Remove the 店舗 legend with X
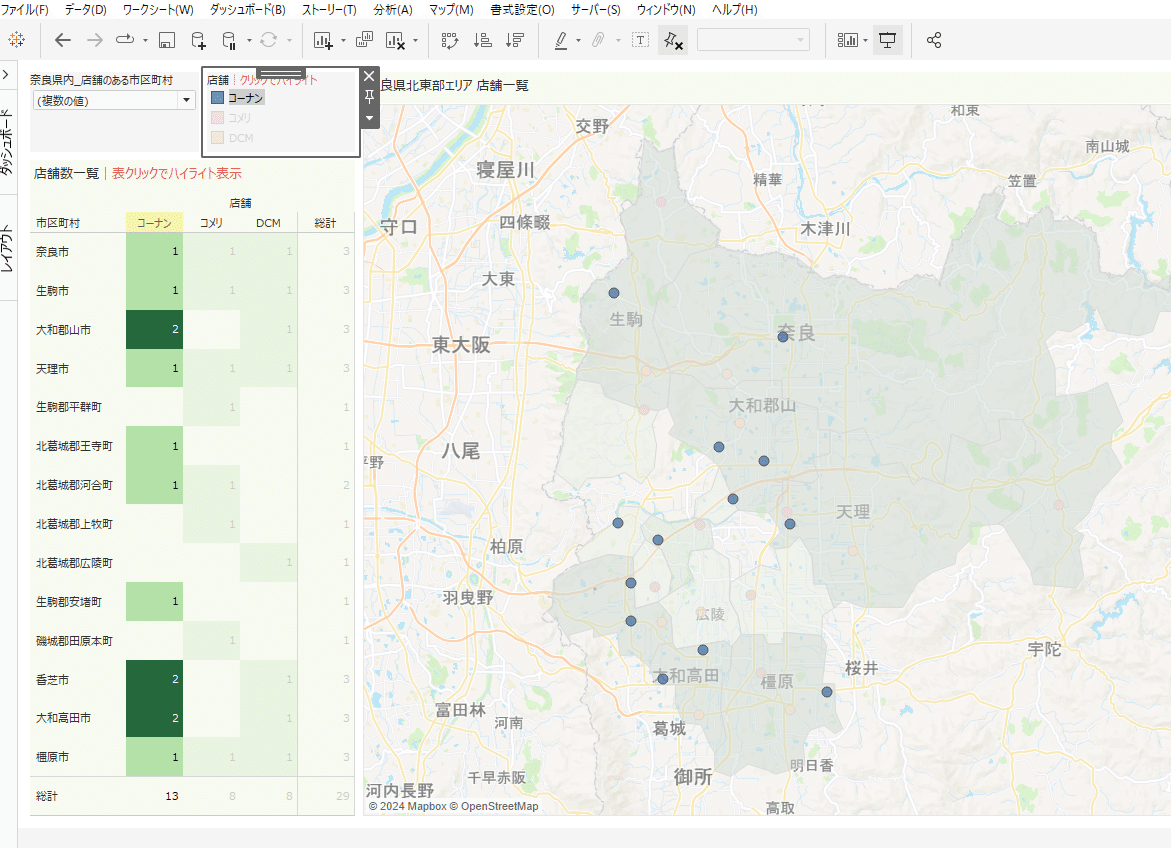Screen dimensions: 1171x848 pyautogui.click(x=369, y=75)
